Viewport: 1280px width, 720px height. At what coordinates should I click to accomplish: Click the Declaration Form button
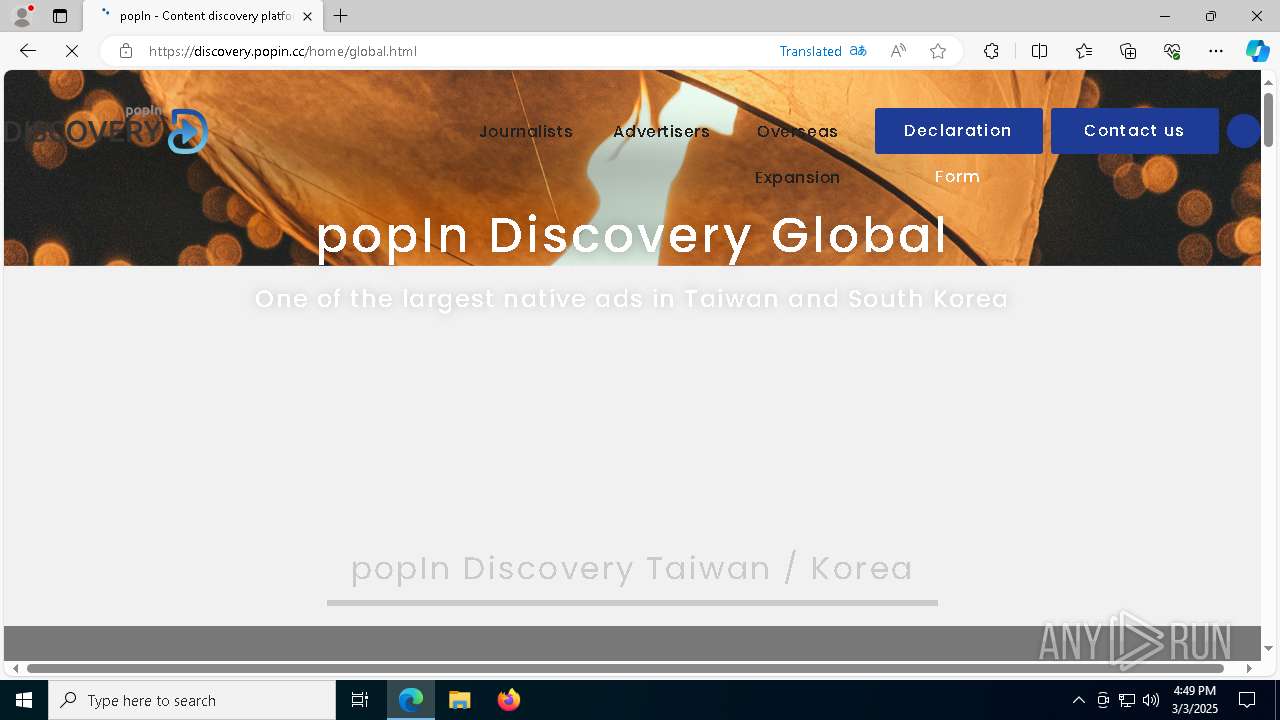(958, 131)
